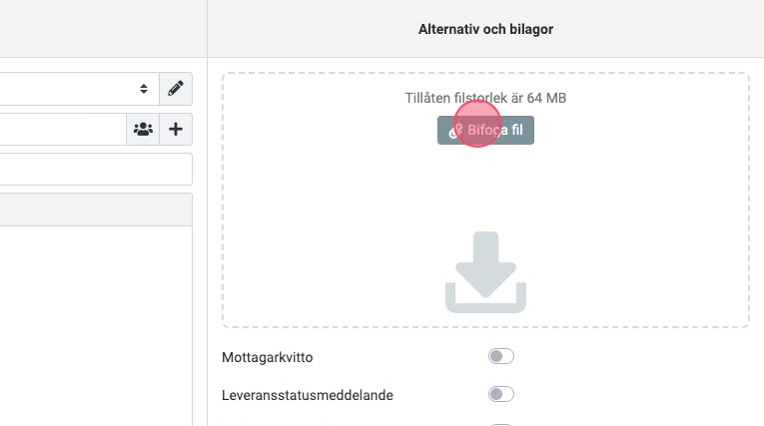Toggle the partially visible switch below Leveransstatusmeddelande
Viewport: 764px width, 426px height.
500,424
